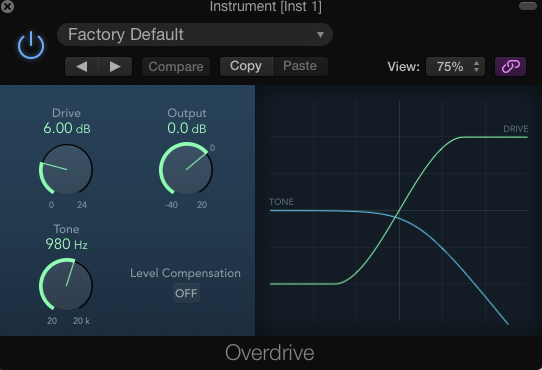This screenshot has width=542, height=370.
Task: Load the next preset with right arrow
Action: coord(115,66)
